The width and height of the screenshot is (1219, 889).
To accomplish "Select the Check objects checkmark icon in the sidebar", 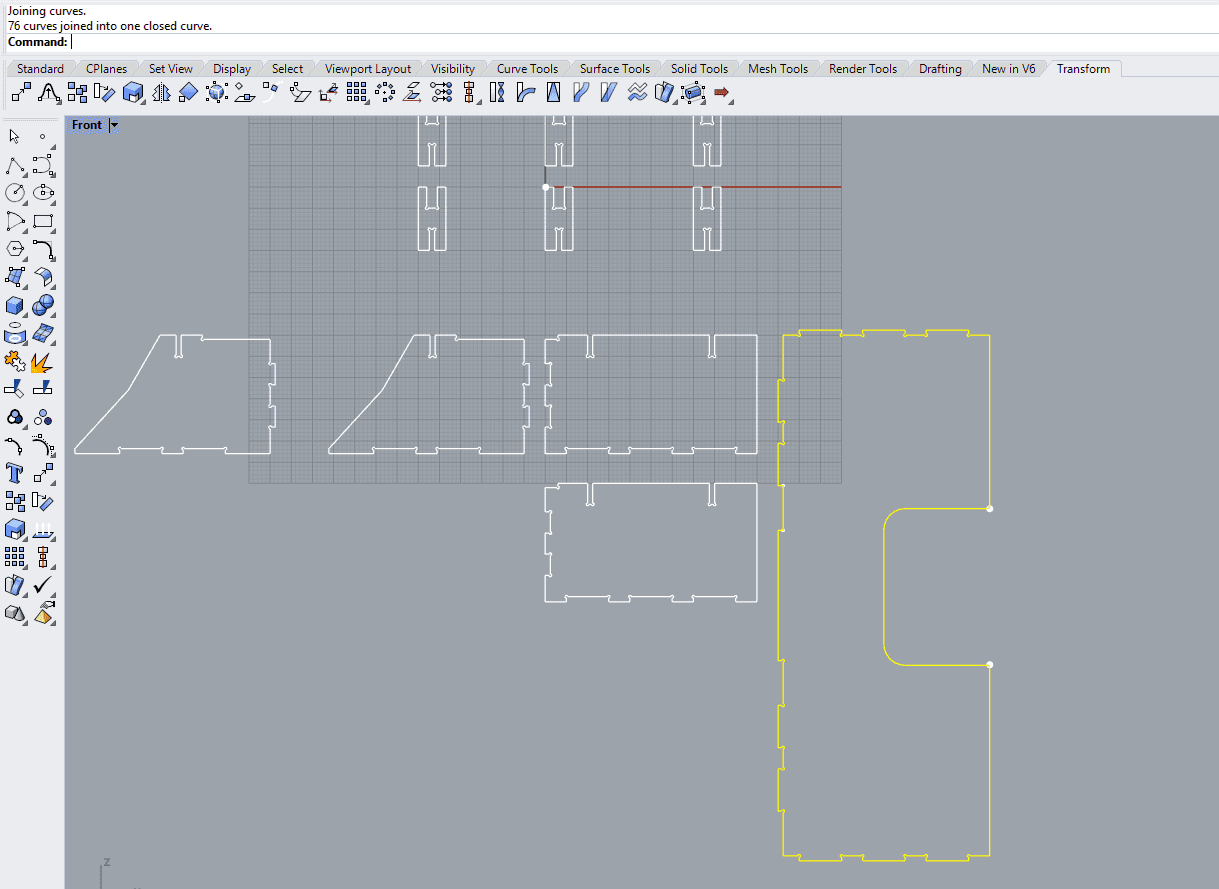I will (x=43, y=585).
